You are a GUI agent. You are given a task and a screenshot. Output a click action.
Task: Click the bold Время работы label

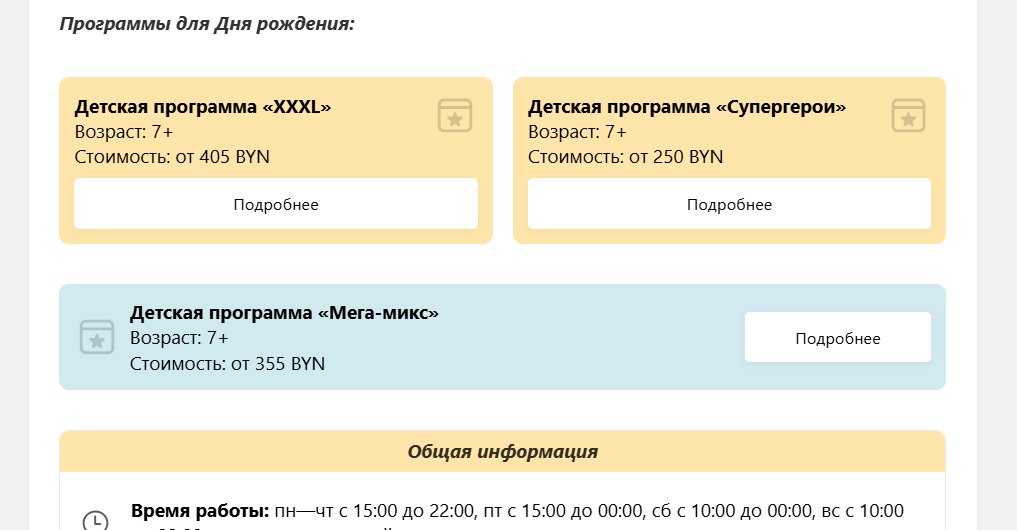[x=200, y=511]
